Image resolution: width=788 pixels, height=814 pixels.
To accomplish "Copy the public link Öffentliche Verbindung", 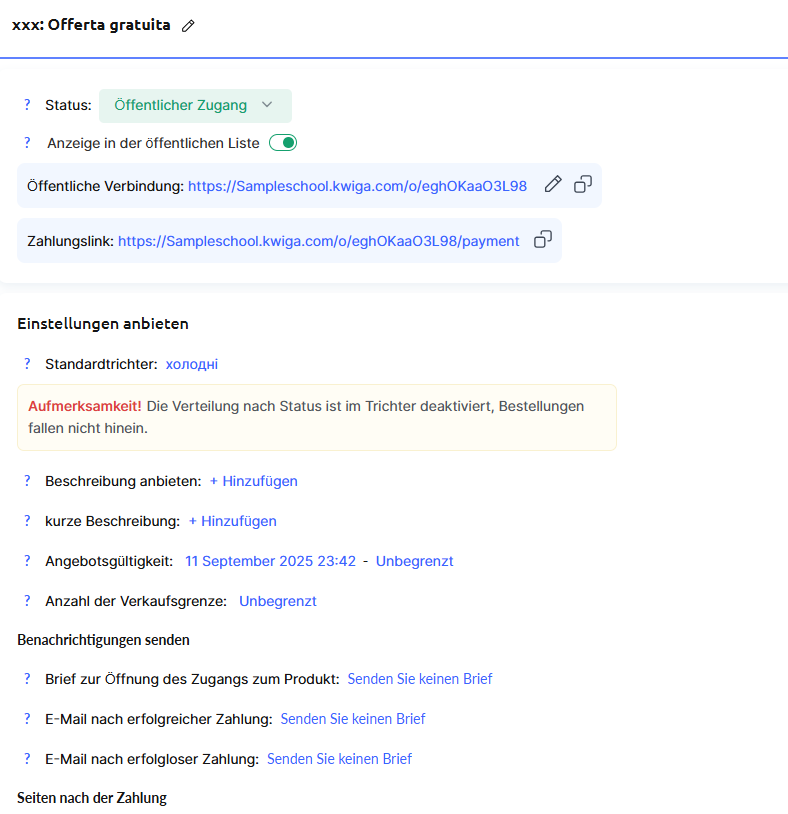I will point(582,184).
